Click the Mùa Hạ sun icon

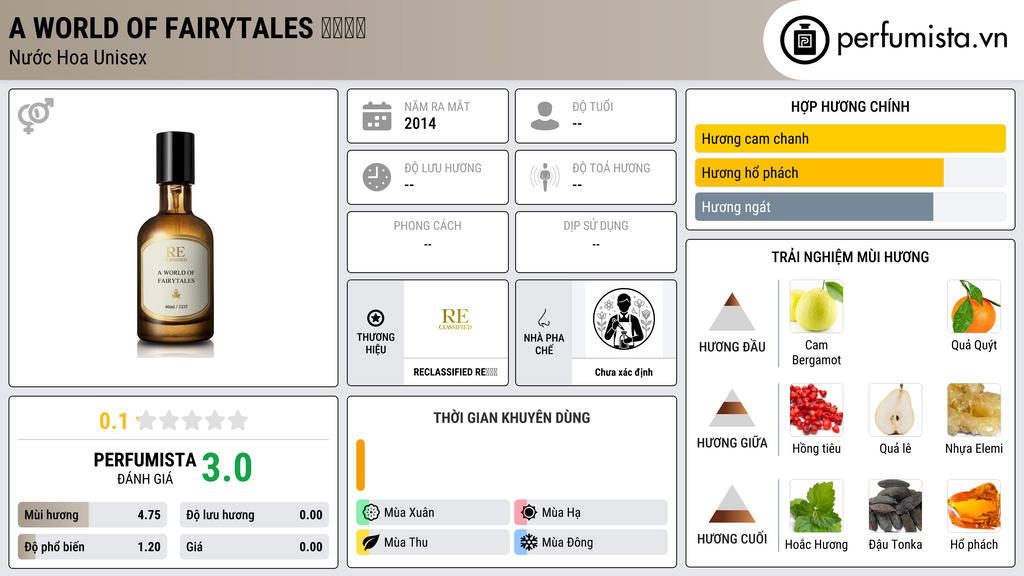(529, 513)
